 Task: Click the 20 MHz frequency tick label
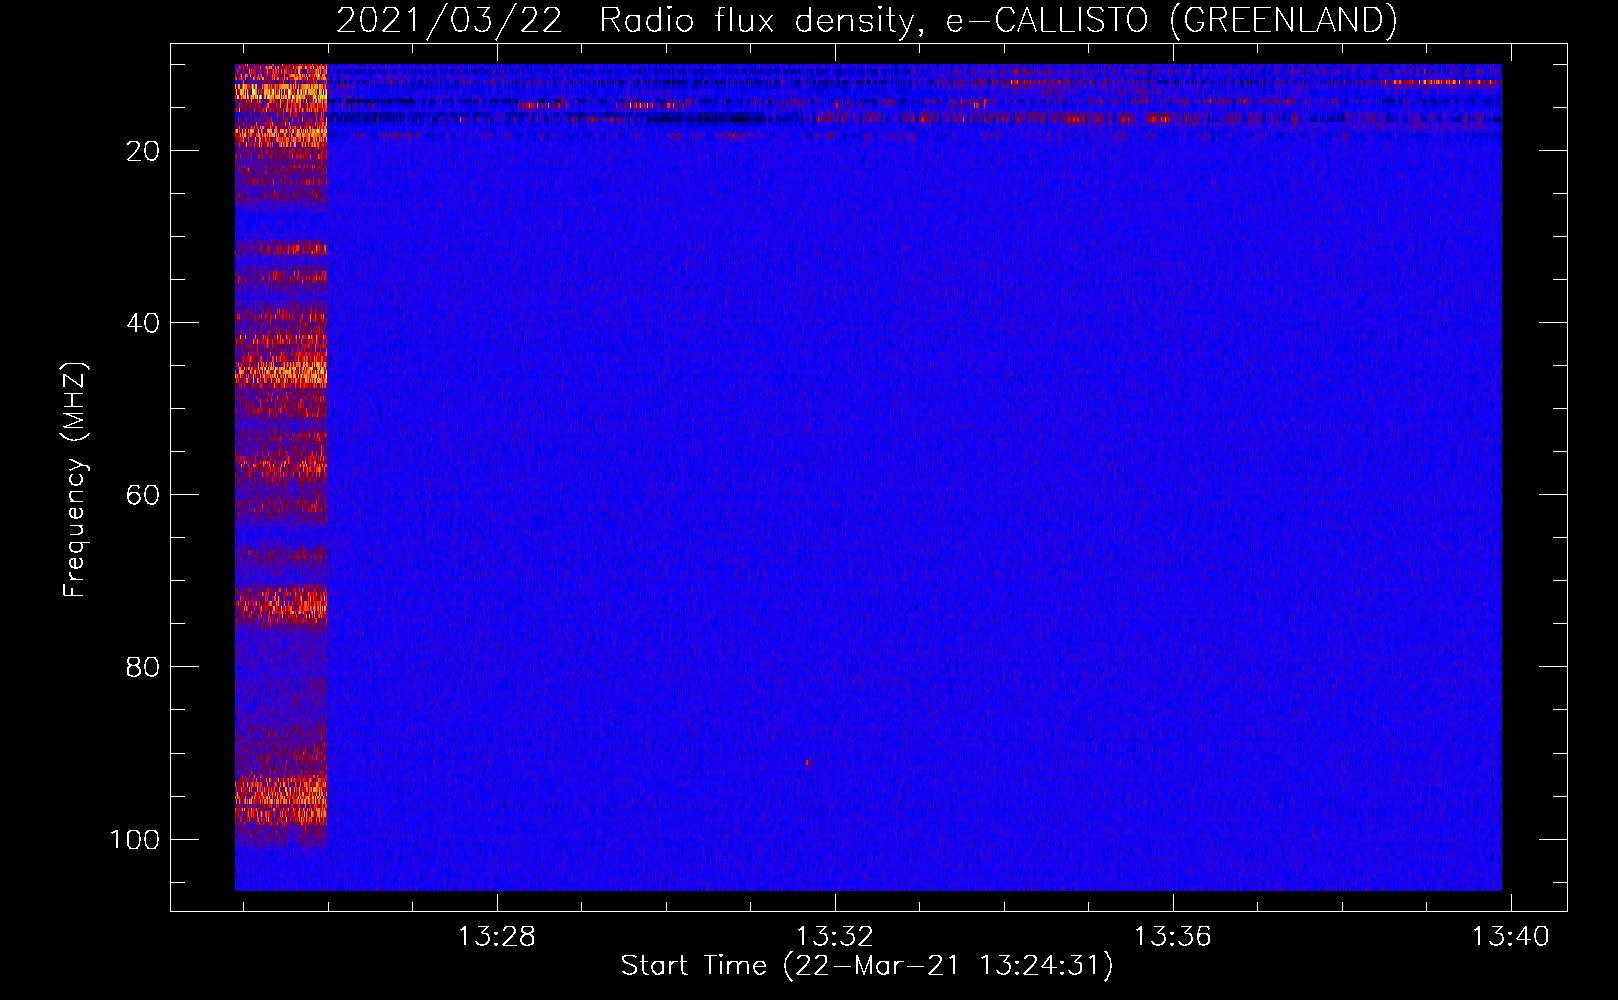pyautogui.click(x=143, y=151)
